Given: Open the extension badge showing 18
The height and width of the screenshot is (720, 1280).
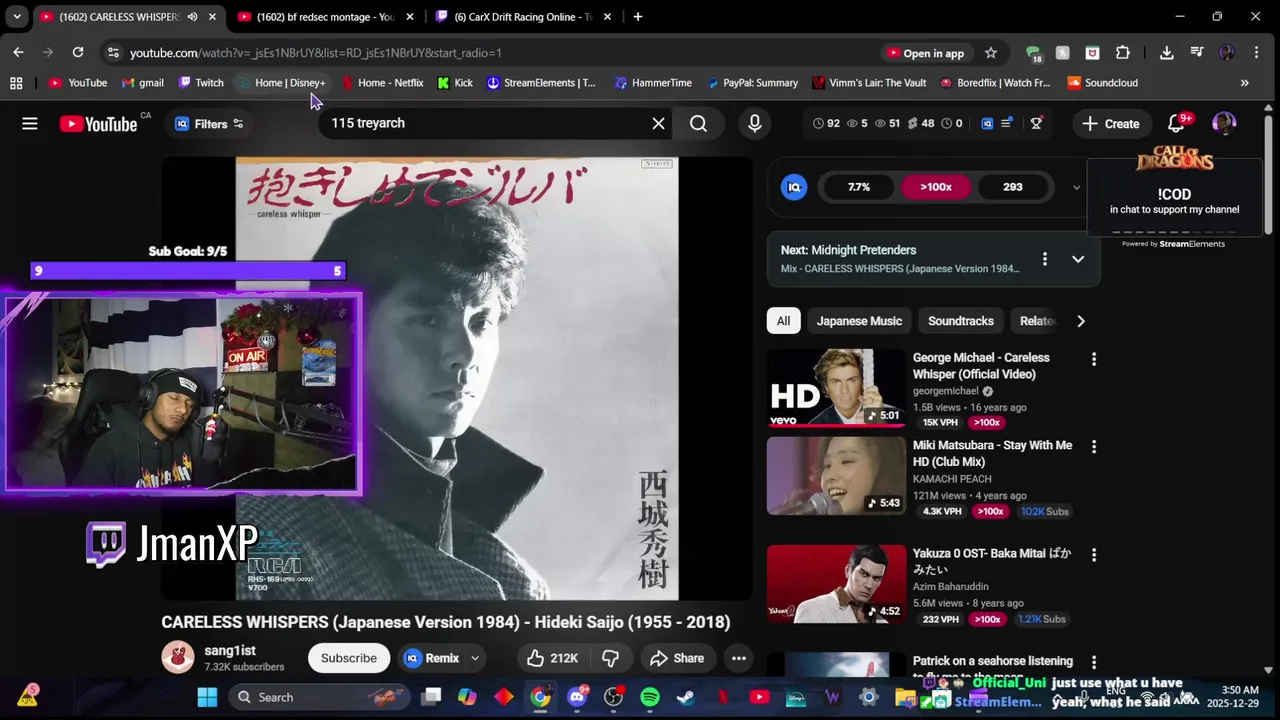Looking at the screenshot, I should click(1034, 53).
